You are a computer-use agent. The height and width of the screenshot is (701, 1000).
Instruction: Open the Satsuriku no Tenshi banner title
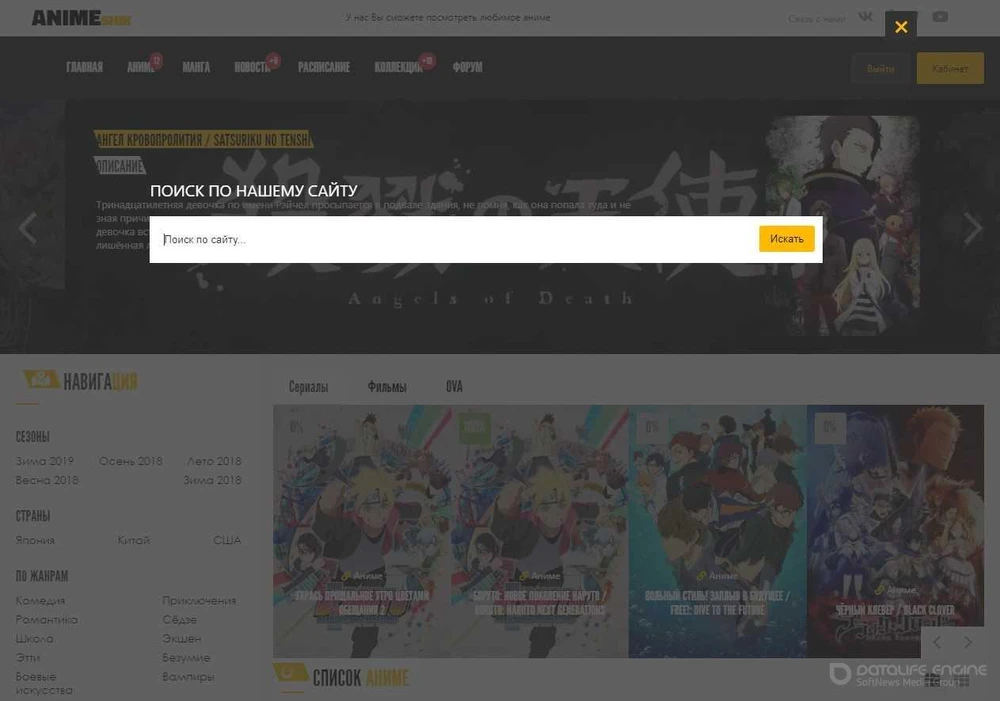tap(203, 139)
